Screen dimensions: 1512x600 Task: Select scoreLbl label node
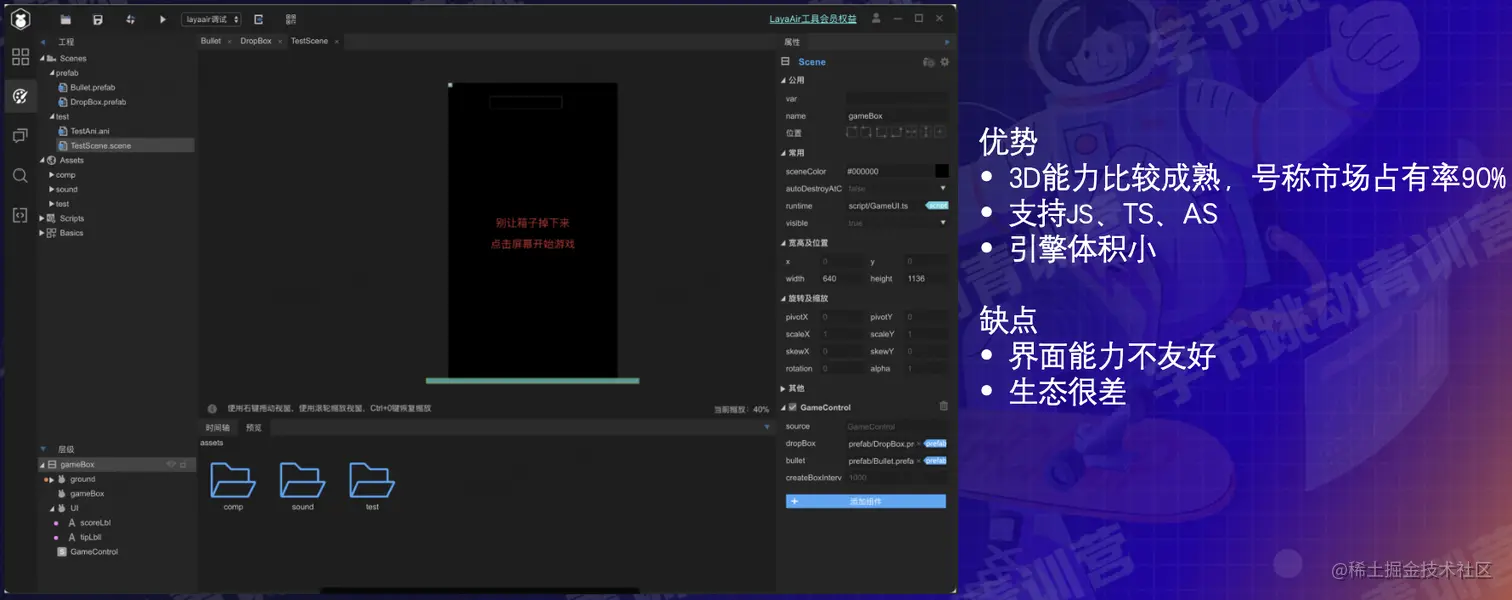tap(95, 522)
